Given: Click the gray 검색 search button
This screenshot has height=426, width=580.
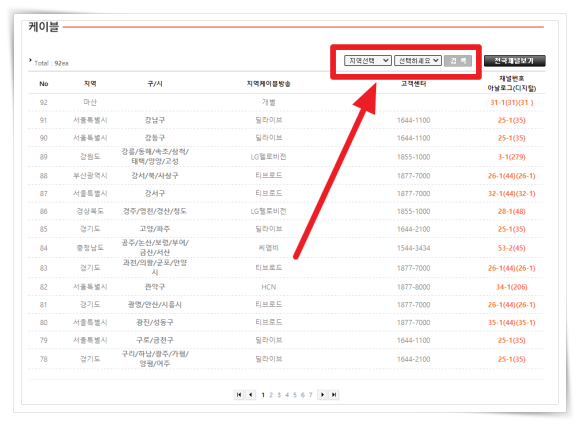Looking at the screenshot, I should tap(458, 61).
